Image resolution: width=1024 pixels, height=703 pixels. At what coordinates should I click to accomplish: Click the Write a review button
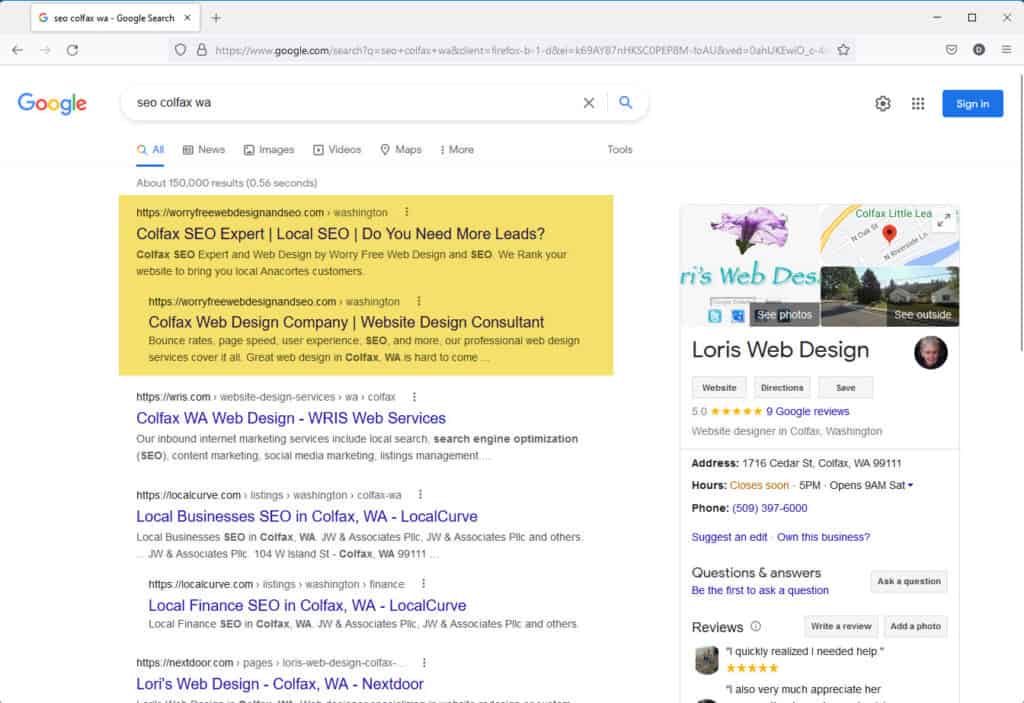[841, 627]
